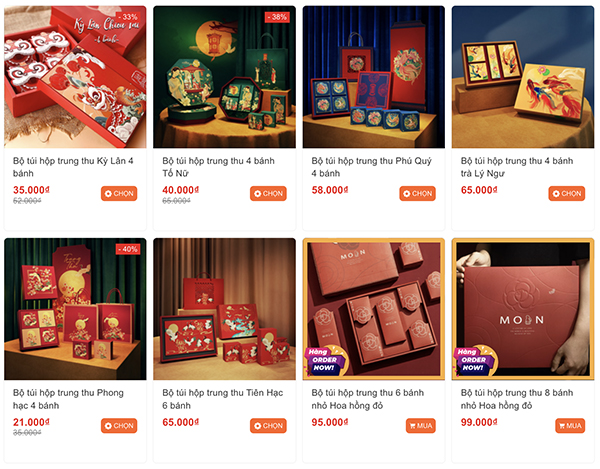Open title link Bộ túi hộp trung thu Tiên Hạc 6 bánh
Image resolution: width=600 pixels, height=469 pixels.
click(x=223, y=399)
